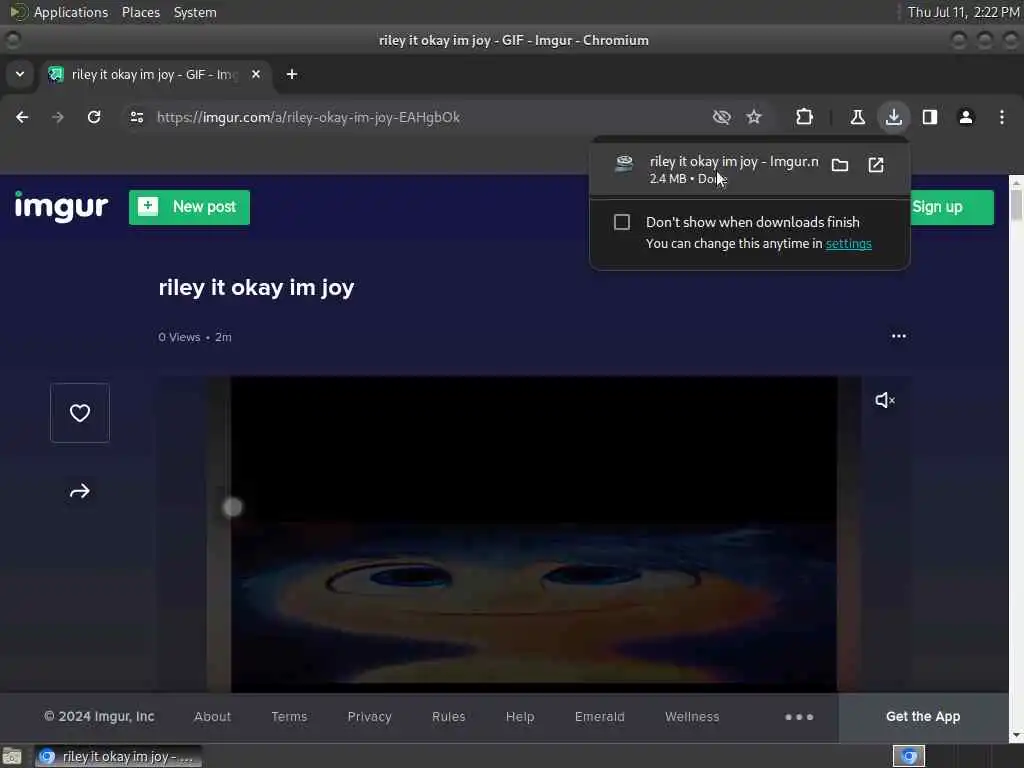The height and width of the screenshot is (768, 1024).
Task: Expand more footer links ellipsis
Action: [799, 716]
